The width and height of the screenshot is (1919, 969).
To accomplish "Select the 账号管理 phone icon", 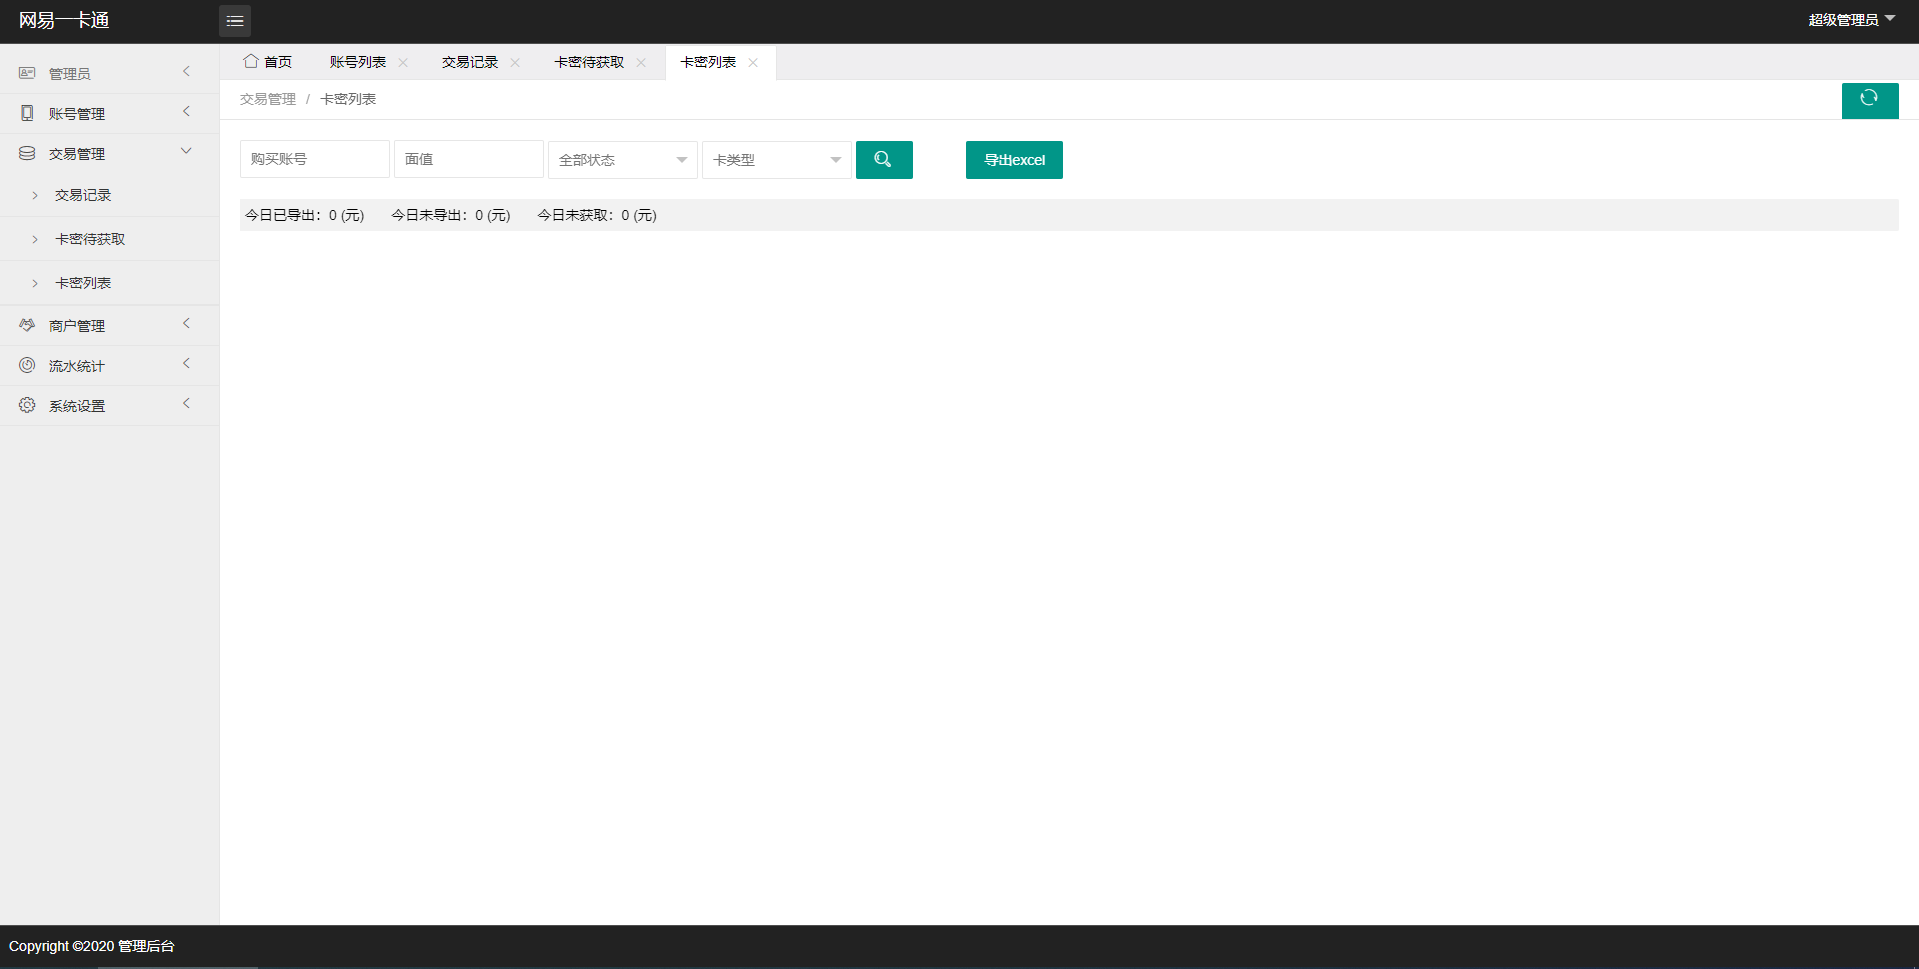I will (27, 112).
